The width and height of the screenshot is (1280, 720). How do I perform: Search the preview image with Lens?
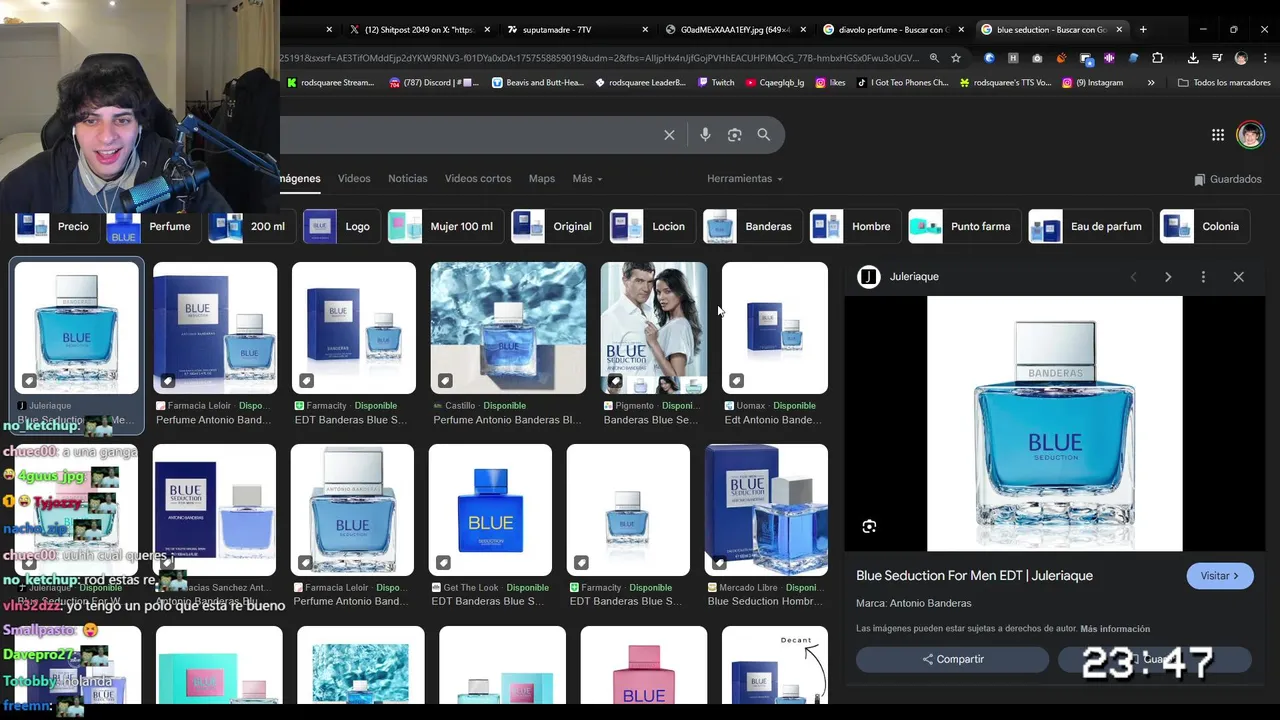coord(869,527)
